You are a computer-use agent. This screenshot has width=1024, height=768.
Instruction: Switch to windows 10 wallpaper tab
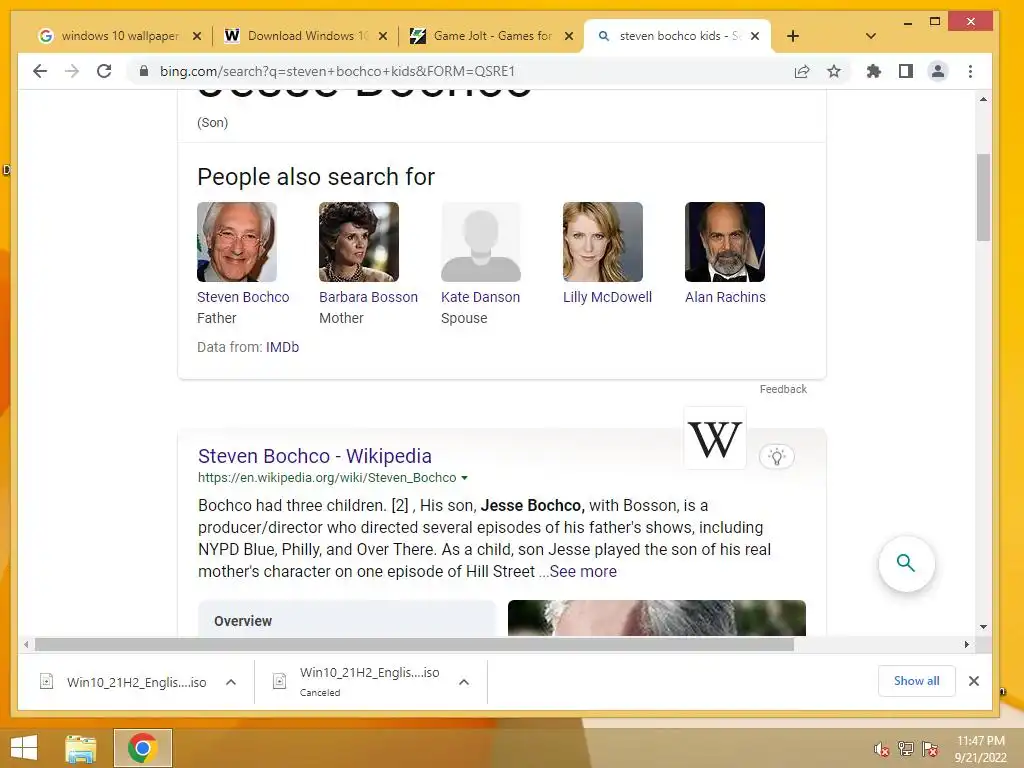pyautogui.click(x=120, y=36)
